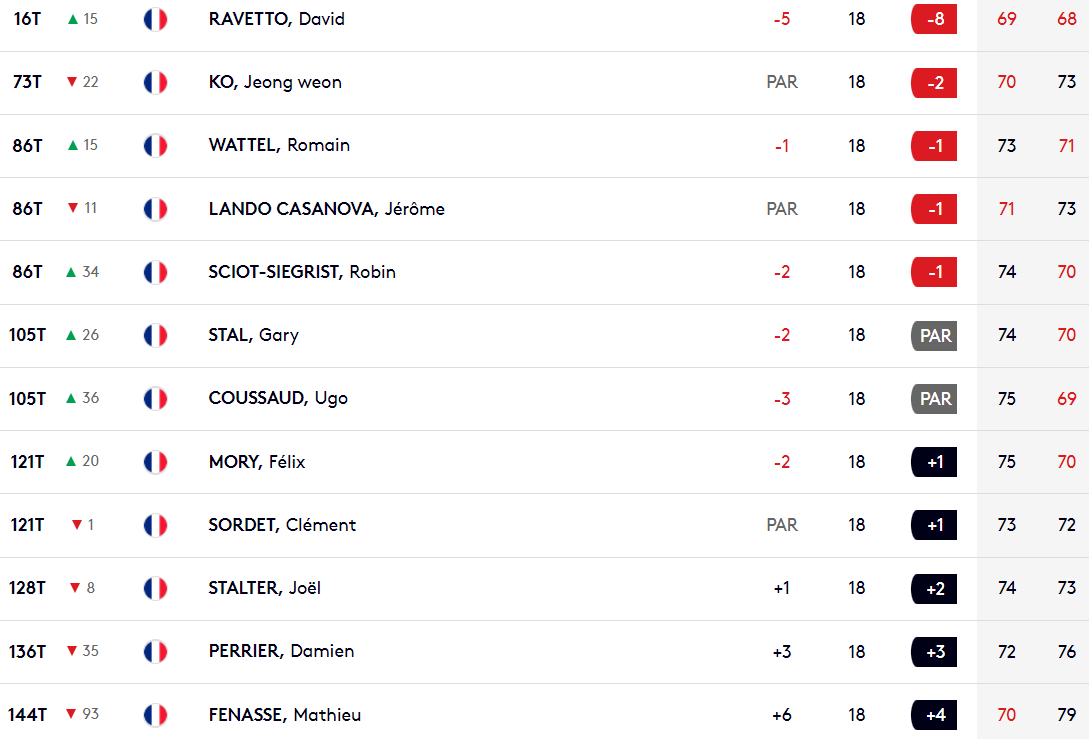Click the French flag beside RAVETTO, David
This screenshot has width=1089, height=739.
pyautogui.click(x=156, y=19)
